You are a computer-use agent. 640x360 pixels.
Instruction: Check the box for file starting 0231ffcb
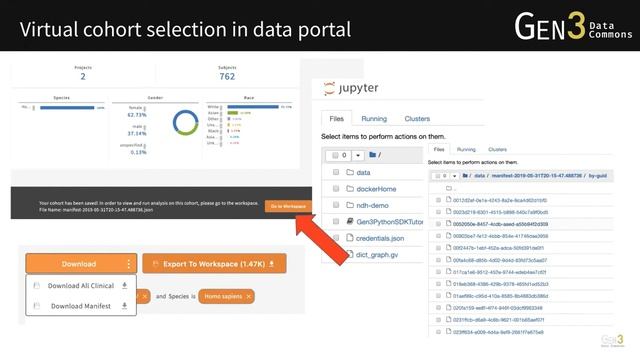(438, 320)
